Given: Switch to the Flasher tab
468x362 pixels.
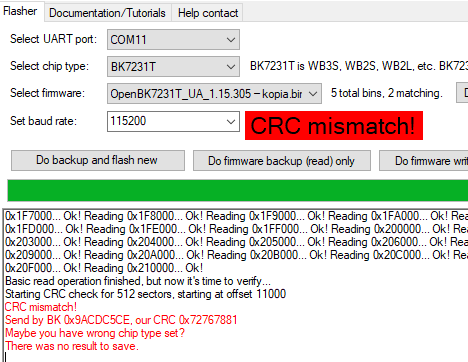Looking at the screenshot, I should click(x=20, y=11).
